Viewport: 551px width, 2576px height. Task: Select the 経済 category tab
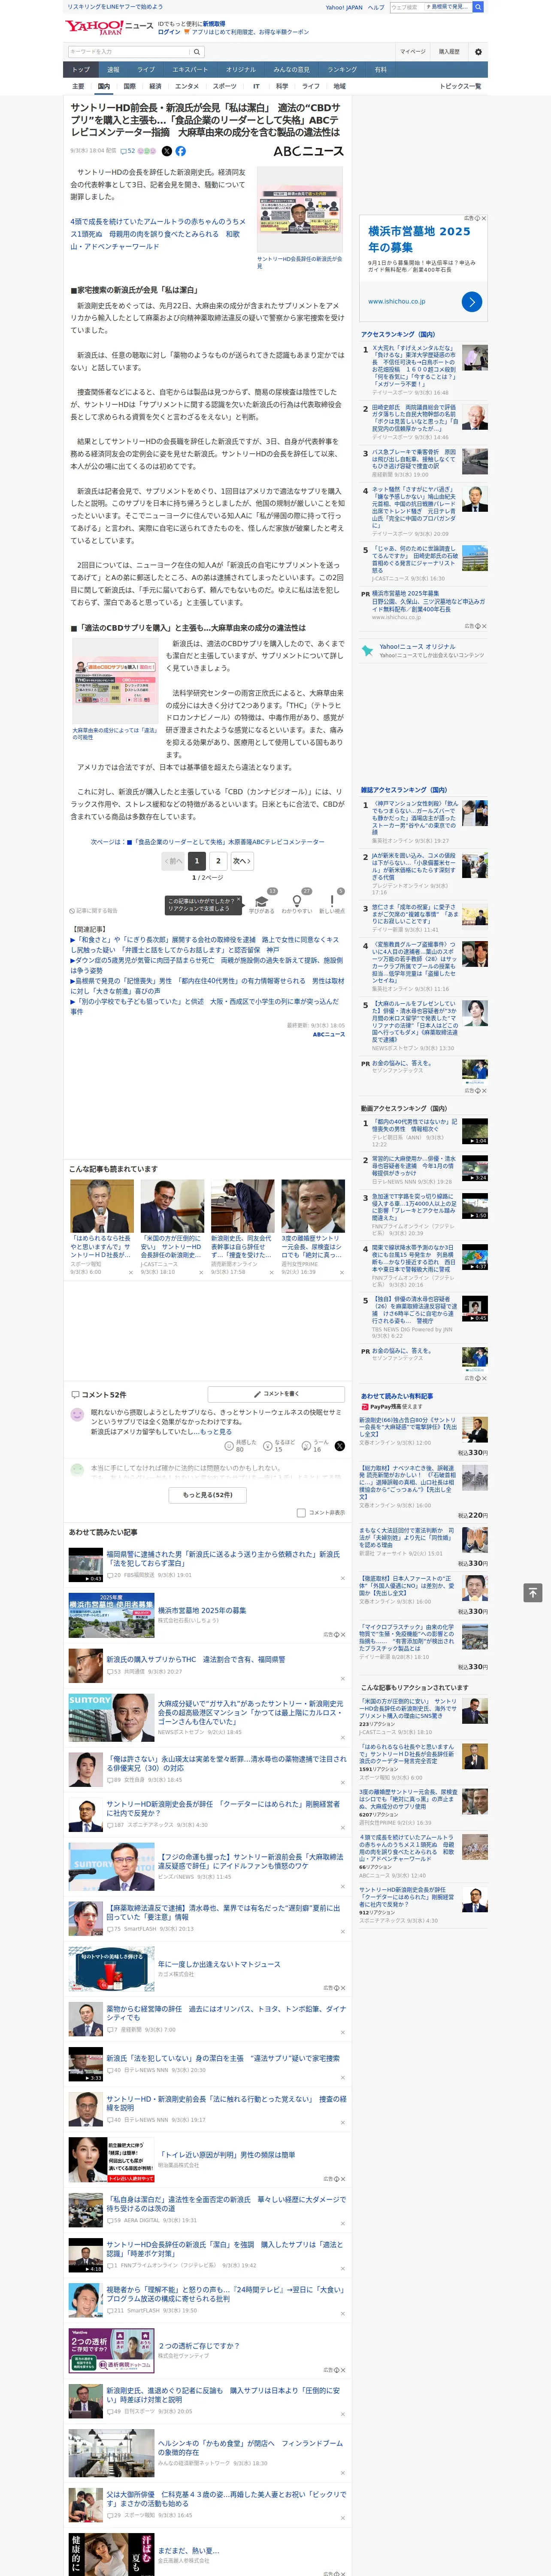(155, 86)
